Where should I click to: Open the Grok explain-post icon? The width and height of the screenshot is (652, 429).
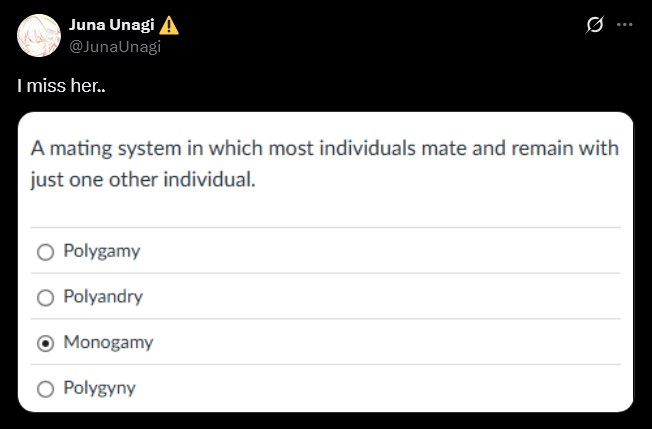click(x=594, y=24)
